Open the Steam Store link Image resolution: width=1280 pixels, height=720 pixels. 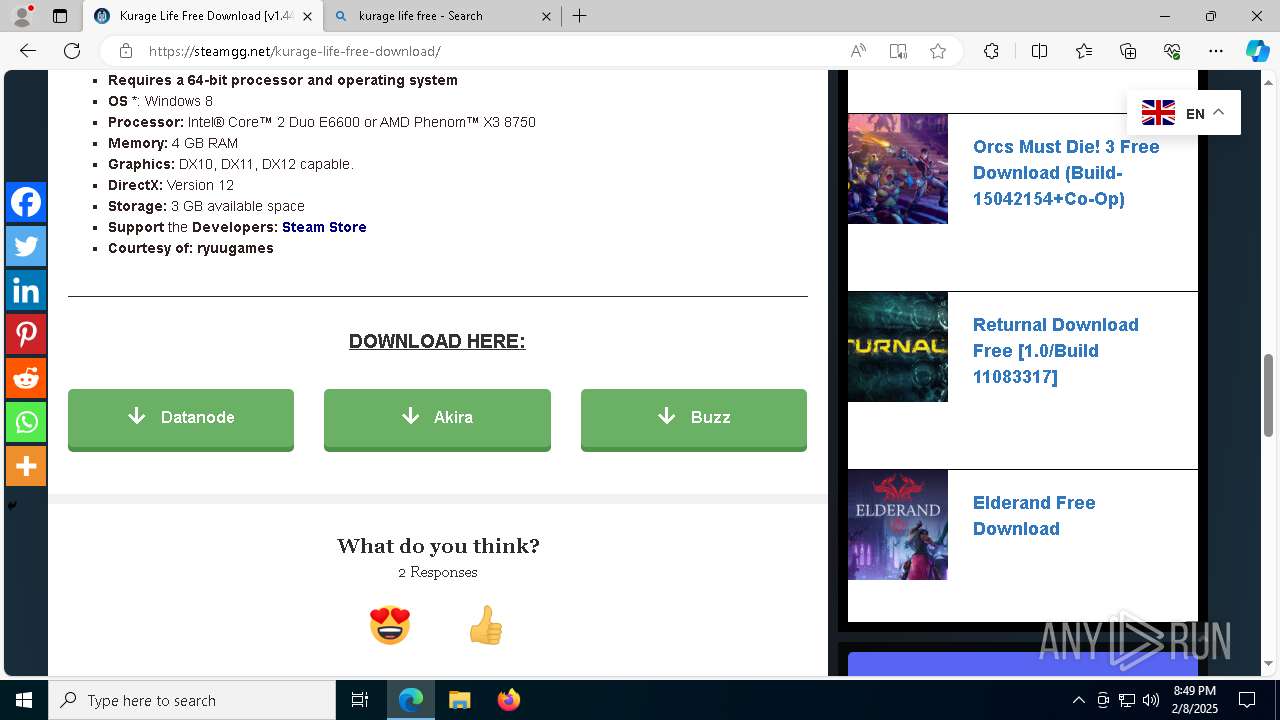click(324, 227)
